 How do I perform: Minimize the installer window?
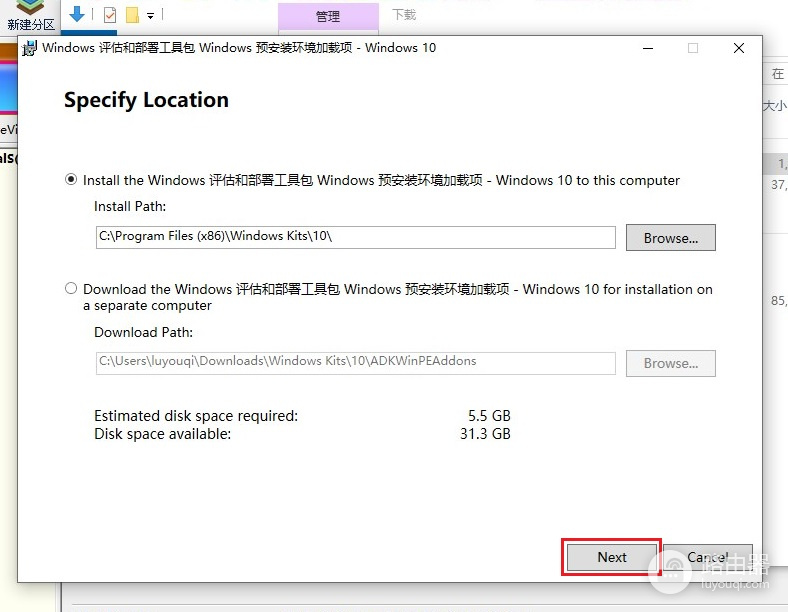pos(648,48)
